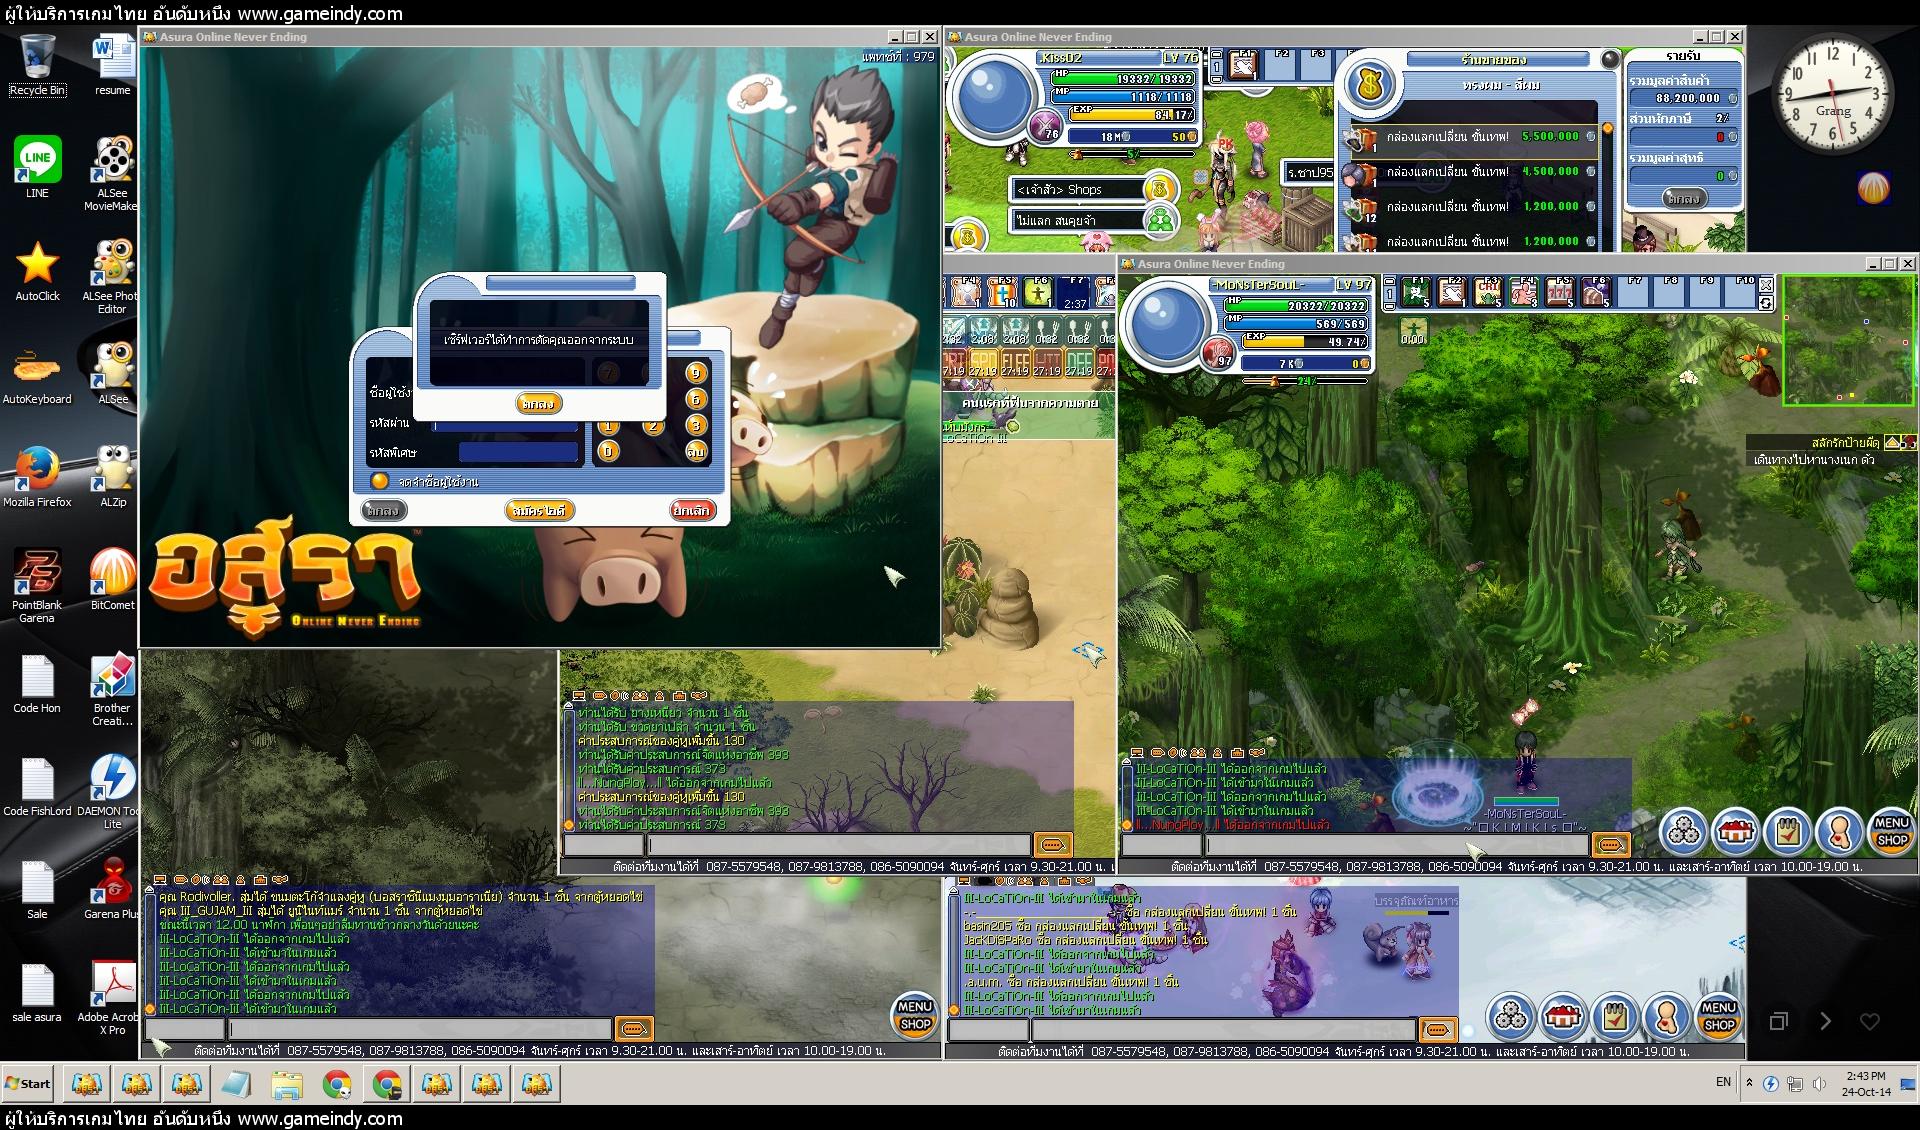Click the orange chat send button in MoNsTerSouL window
1920x1130 pixels.
[1610, 845]
